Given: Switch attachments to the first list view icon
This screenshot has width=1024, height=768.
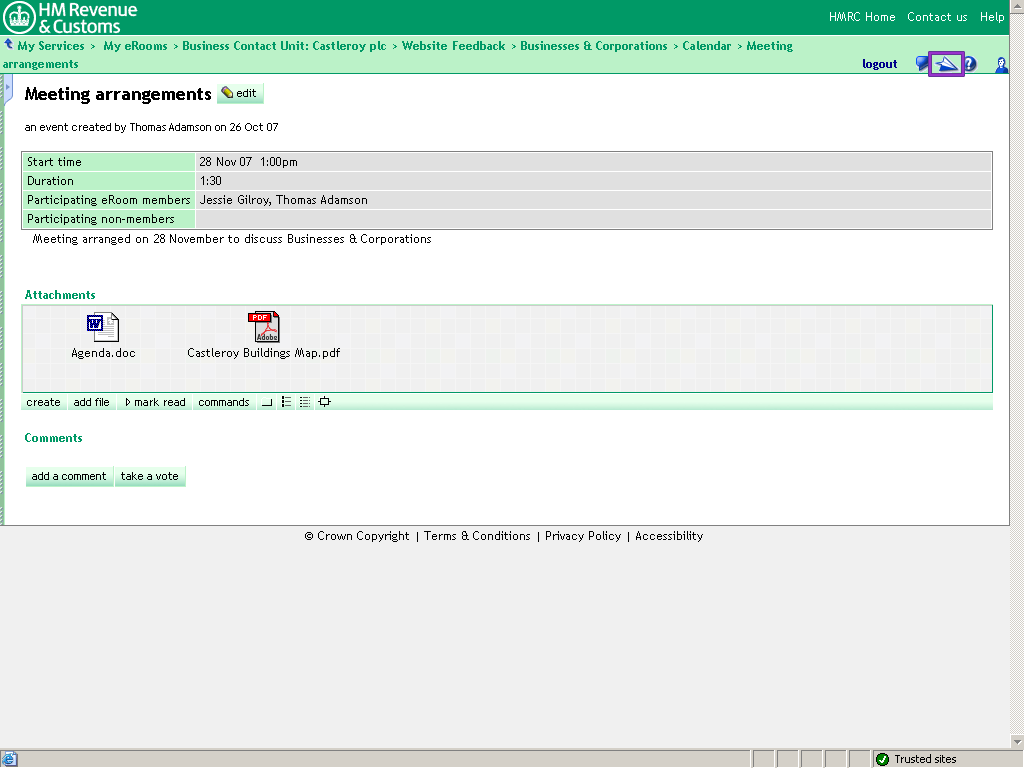Looking at the screenshot, I should click(x=286, y=402).
